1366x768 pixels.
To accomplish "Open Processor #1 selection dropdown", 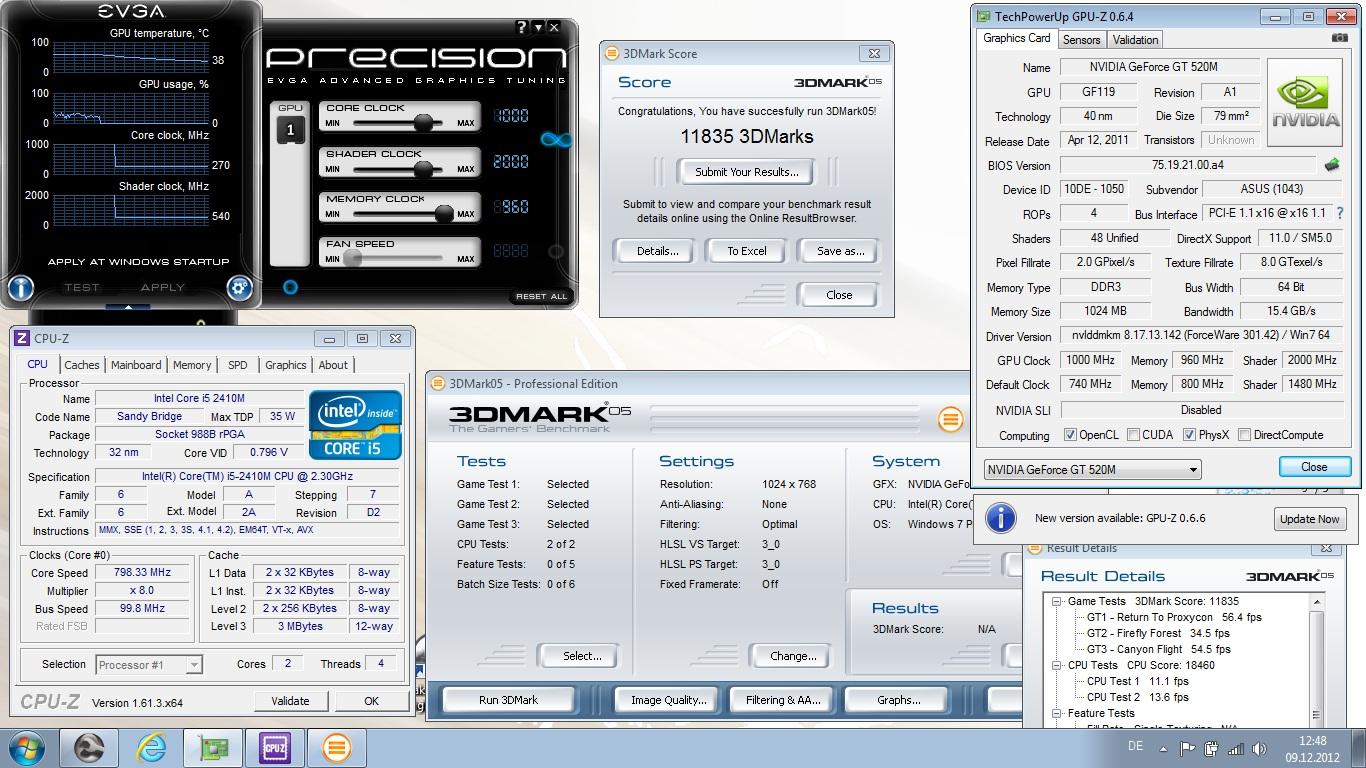I will pyautogui.click(x=149, y=664).
